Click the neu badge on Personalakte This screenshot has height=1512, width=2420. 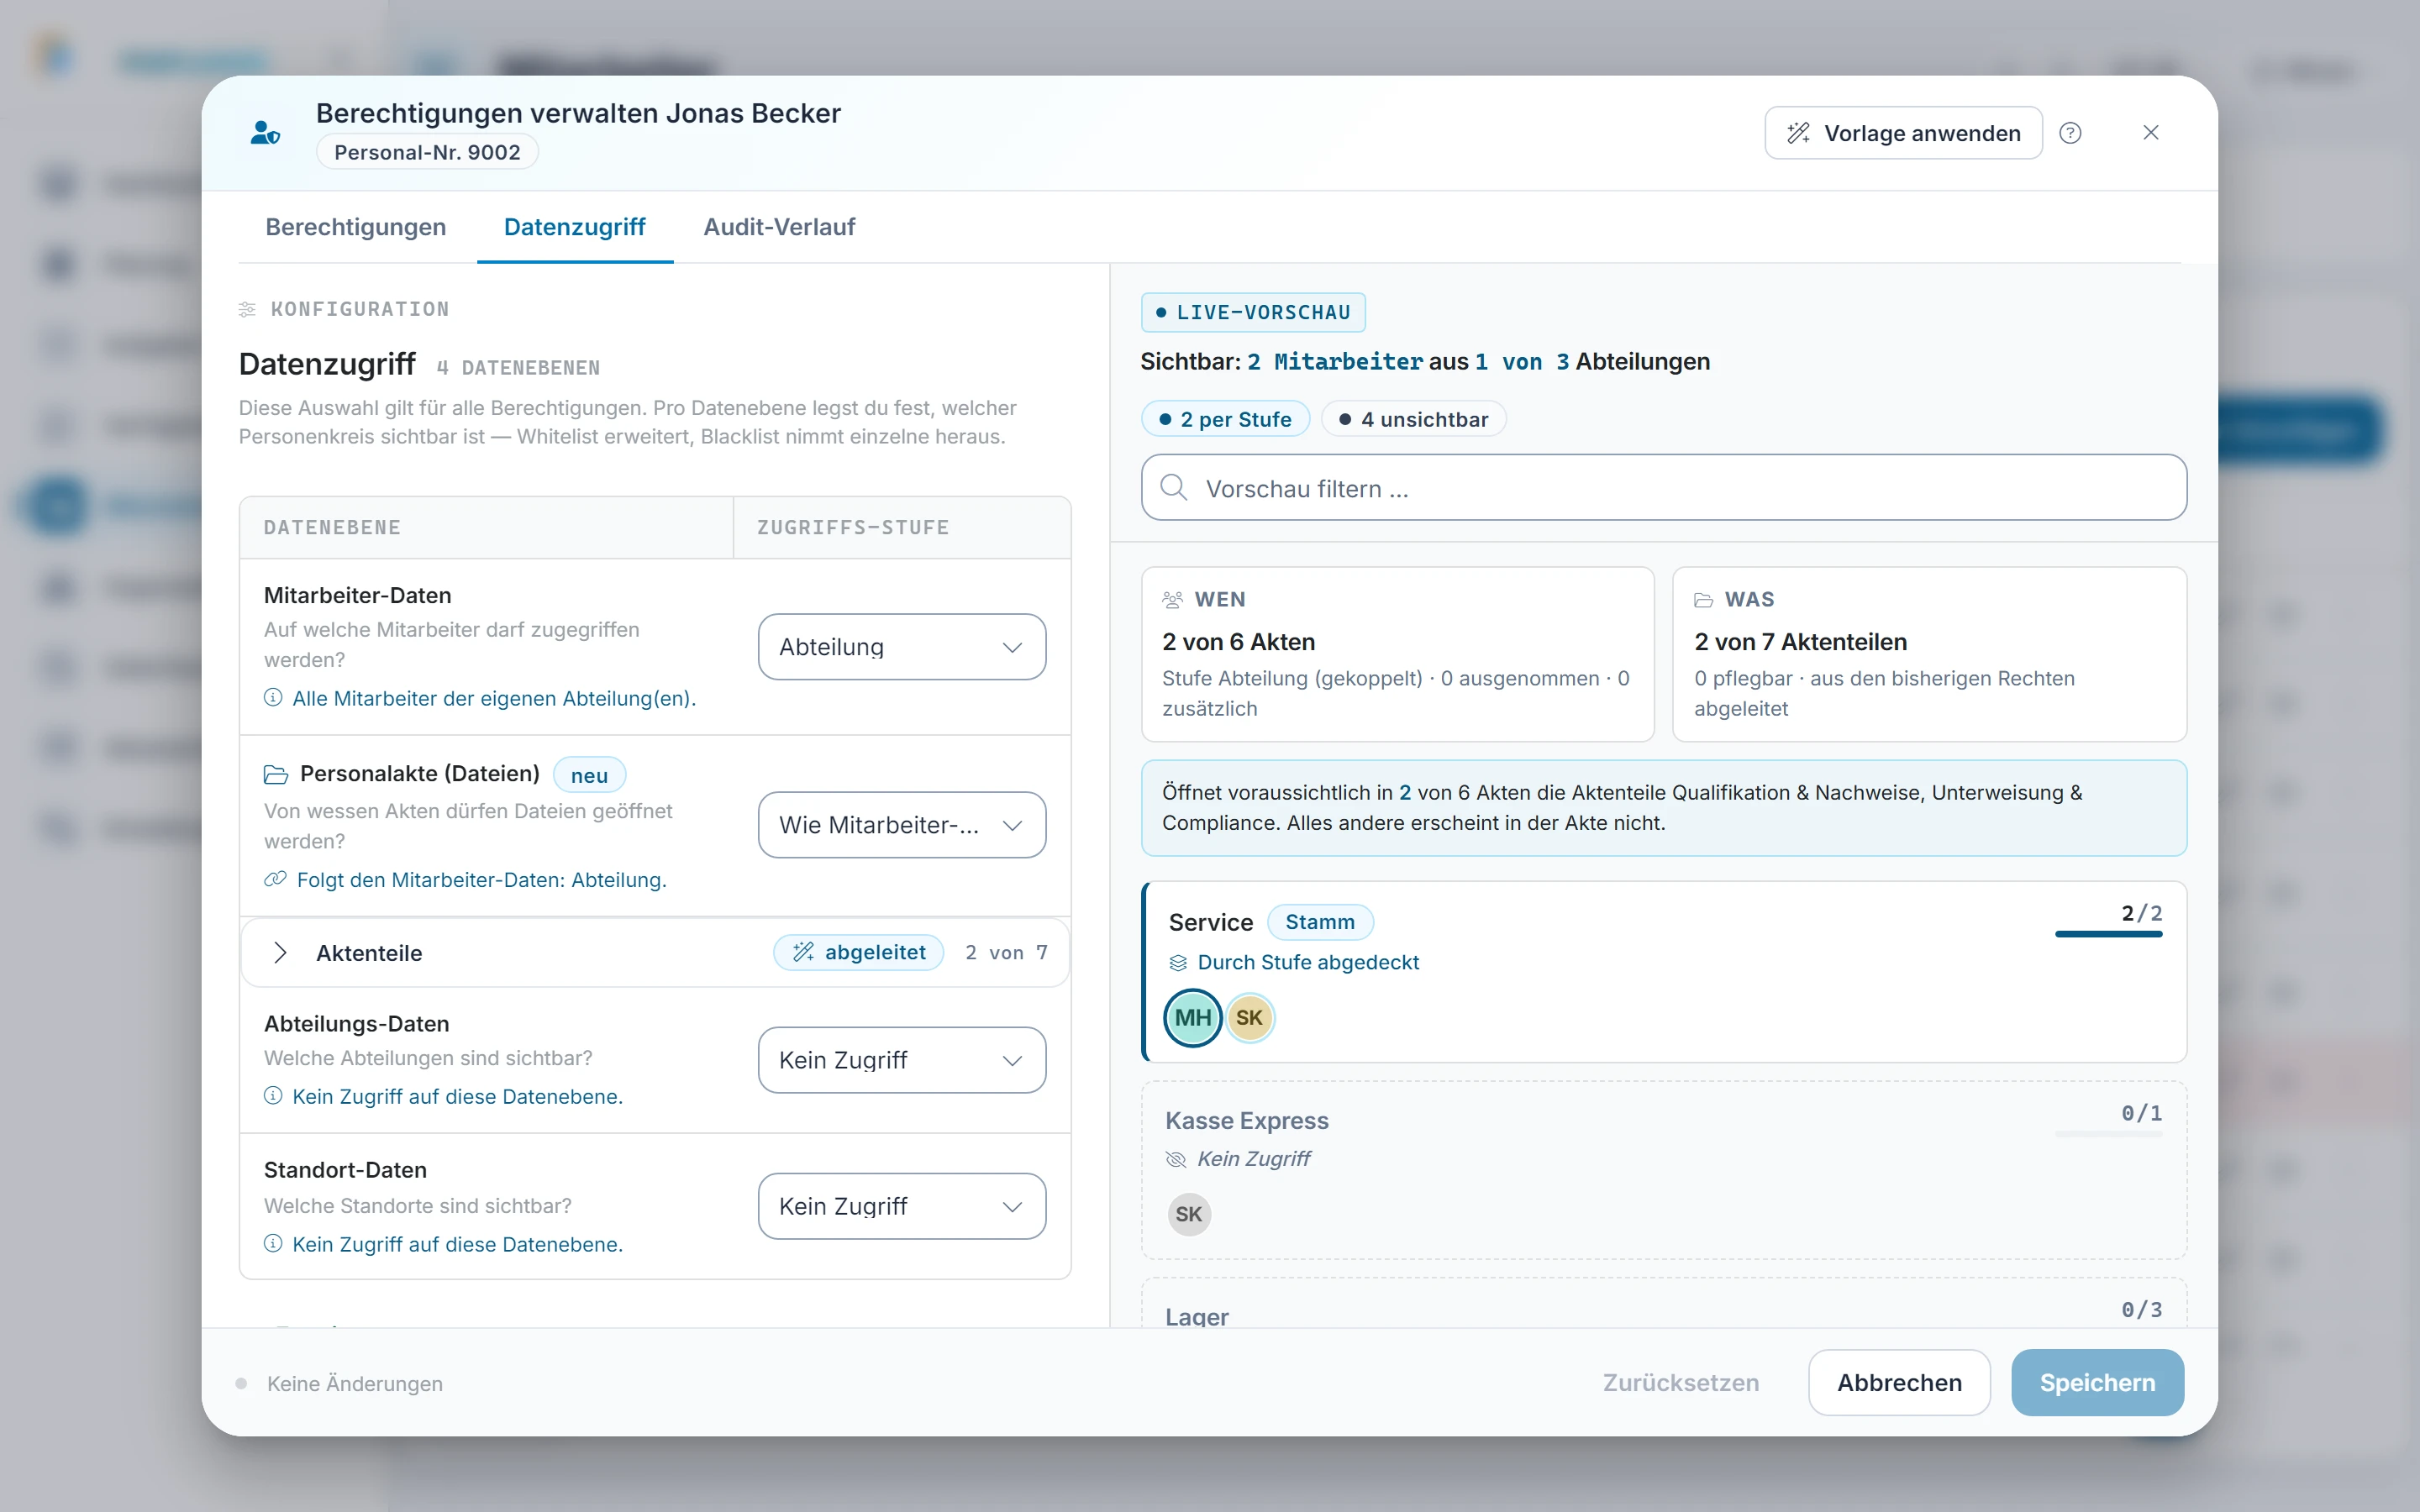click(589, 775)
